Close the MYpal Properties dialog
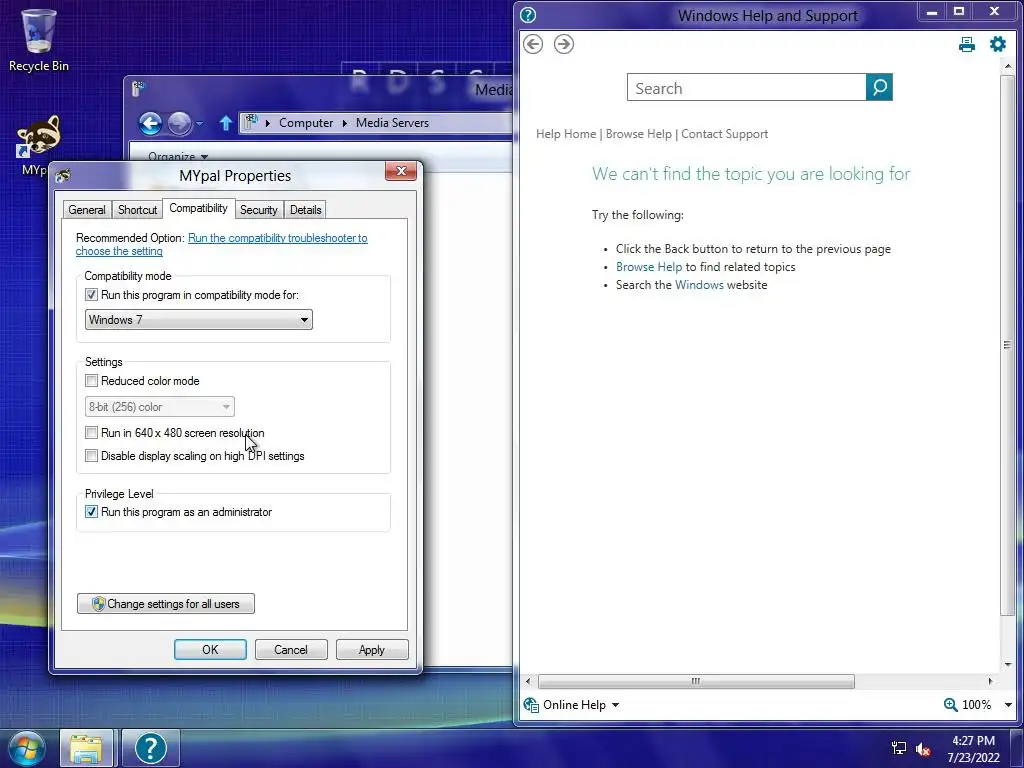 click(401, 171)
